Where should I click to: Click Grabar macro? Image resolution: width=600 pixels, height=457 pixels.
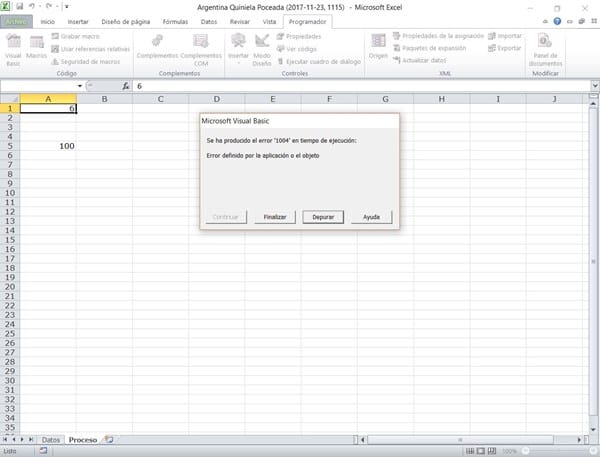click(x=75, y=36)
